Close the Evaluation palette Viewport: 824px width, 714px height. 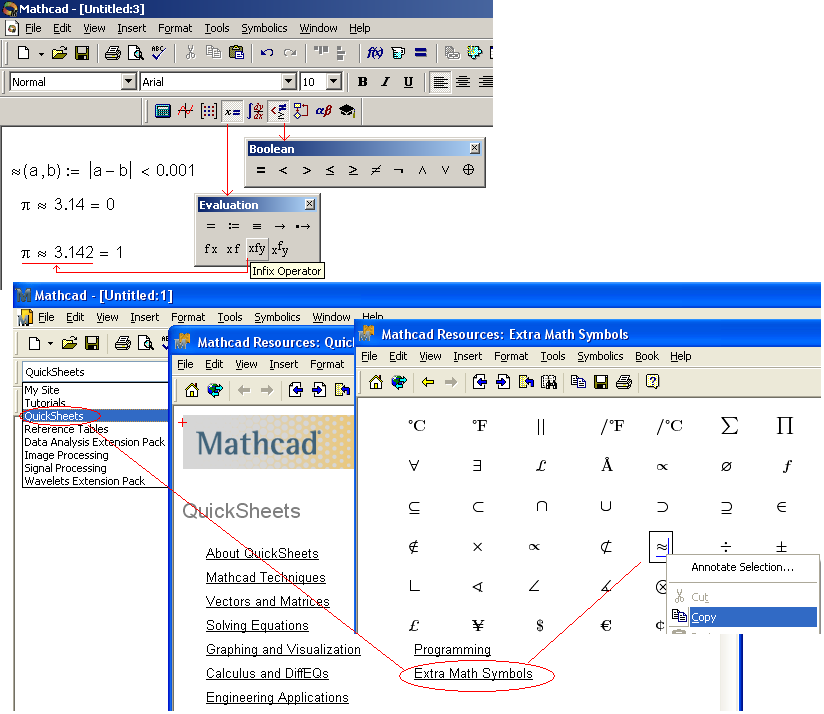point(310,204)
